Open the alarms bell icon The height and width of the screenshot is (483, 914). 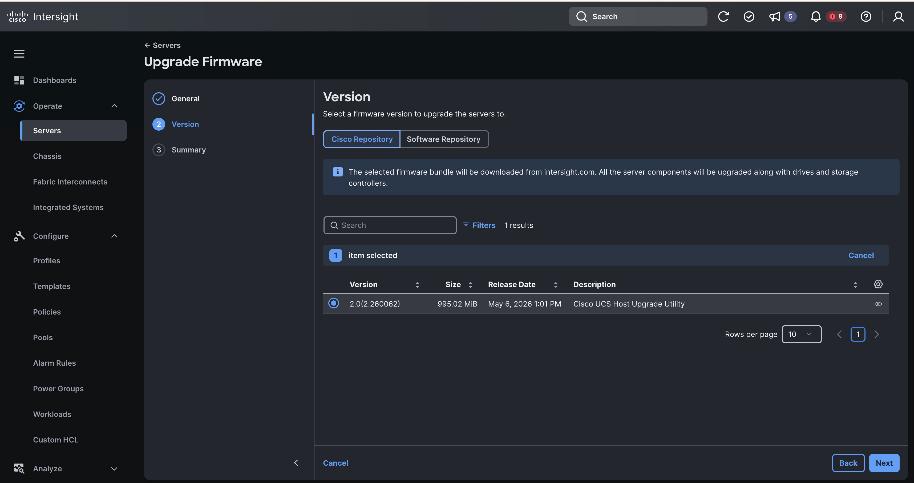coord(816,16)
